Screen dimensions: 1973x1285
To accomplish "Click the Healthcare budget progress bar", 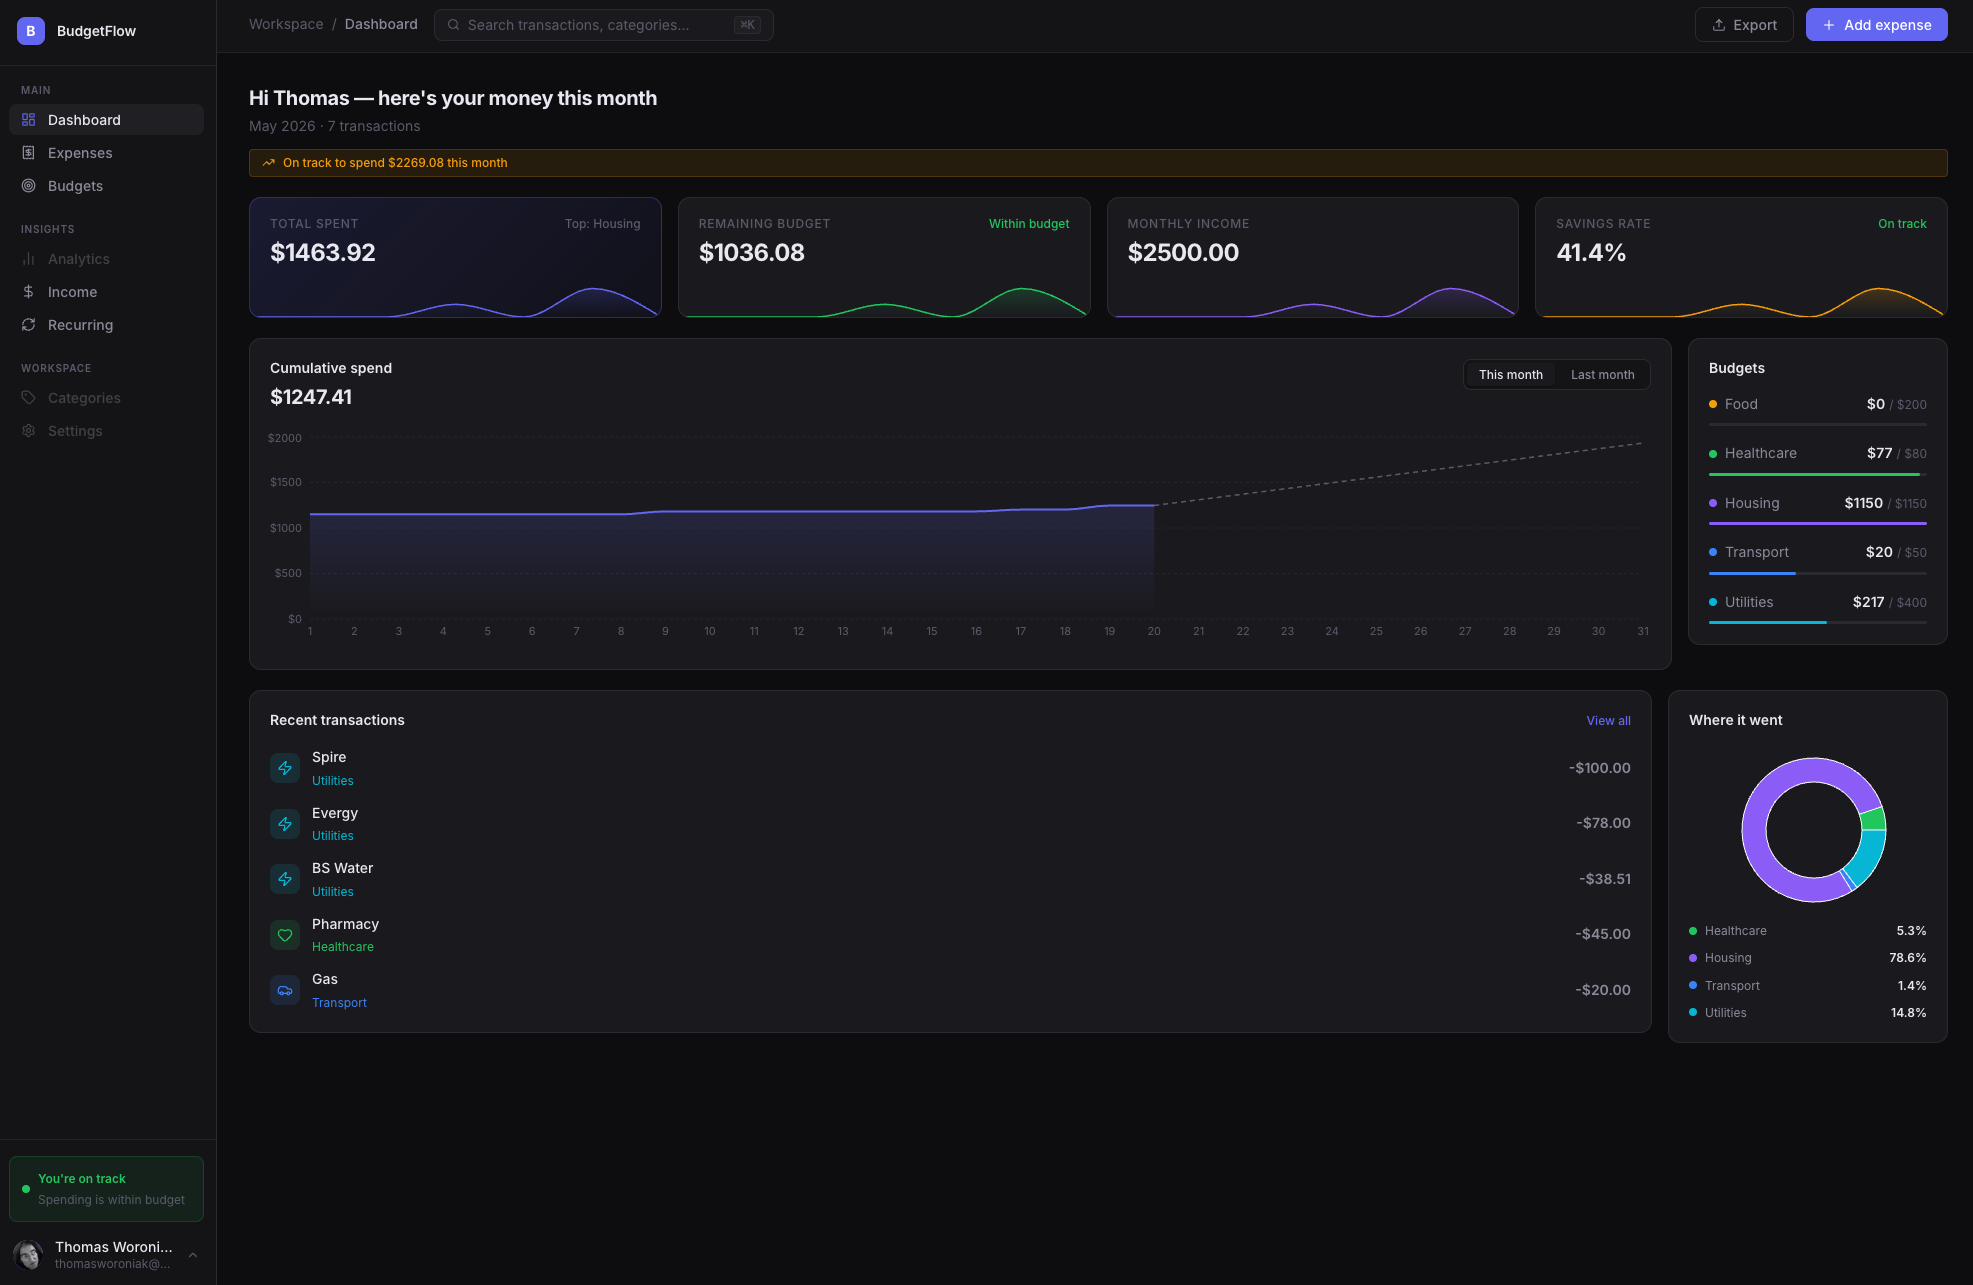I will [x=1817, y=474].
